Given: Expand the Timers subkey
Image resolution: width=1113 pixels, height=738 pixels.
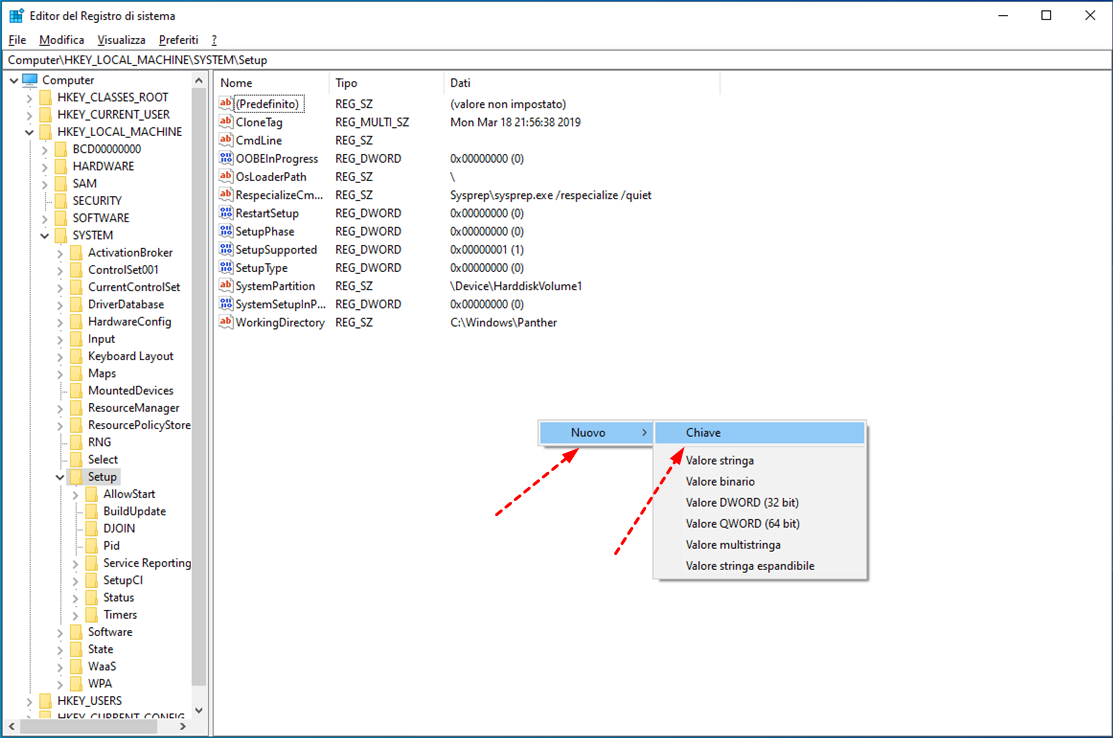Looking at the screenshot, I should tap(75, 615).
